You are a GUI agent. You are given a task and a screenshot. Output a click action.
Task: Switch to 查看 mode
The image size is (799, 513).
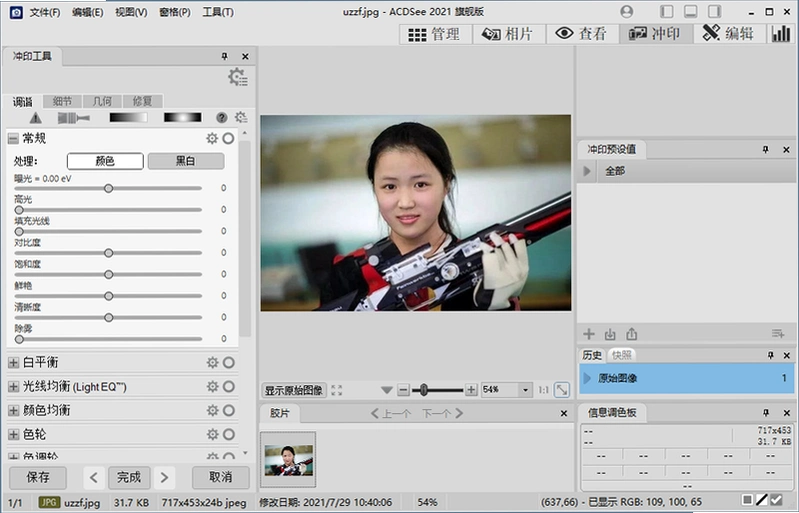tap(582, 34)
